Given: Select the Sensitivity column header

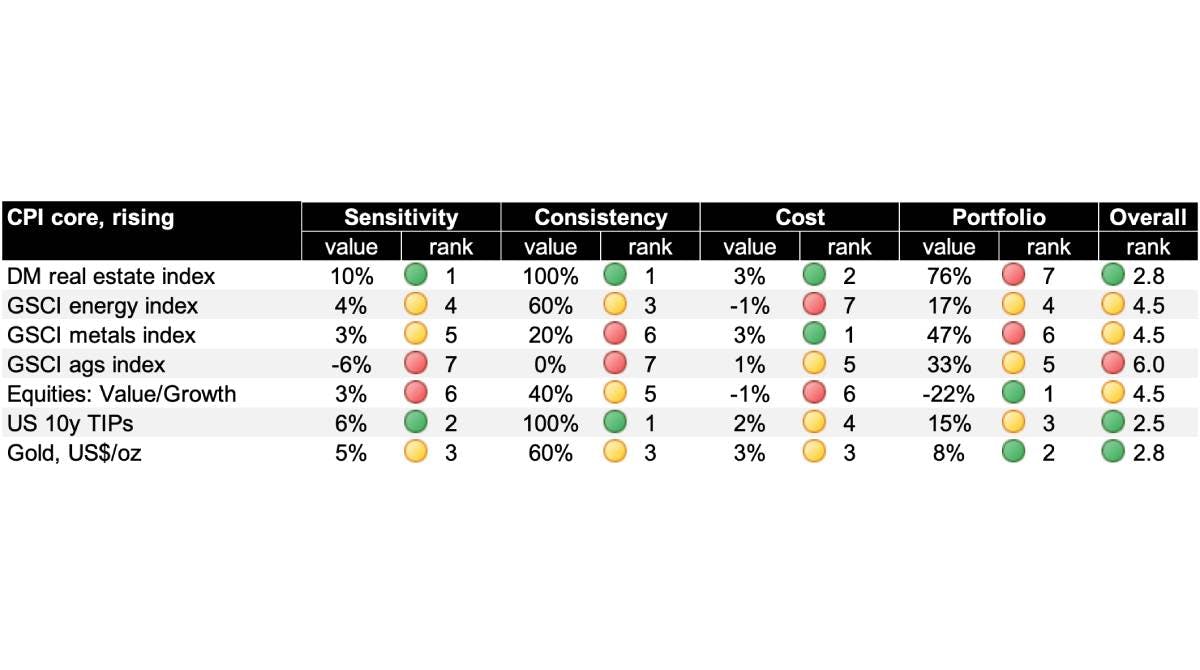Looking at the screenshot, I should pos(400,217).
